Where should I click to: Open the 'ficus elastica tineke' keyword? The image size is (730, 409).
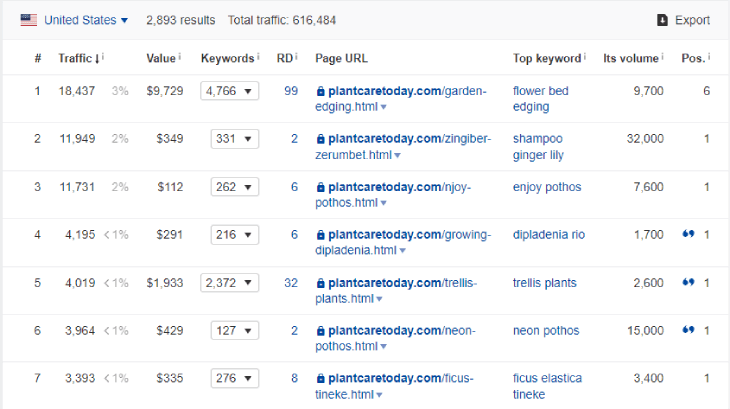click(548, 386)
